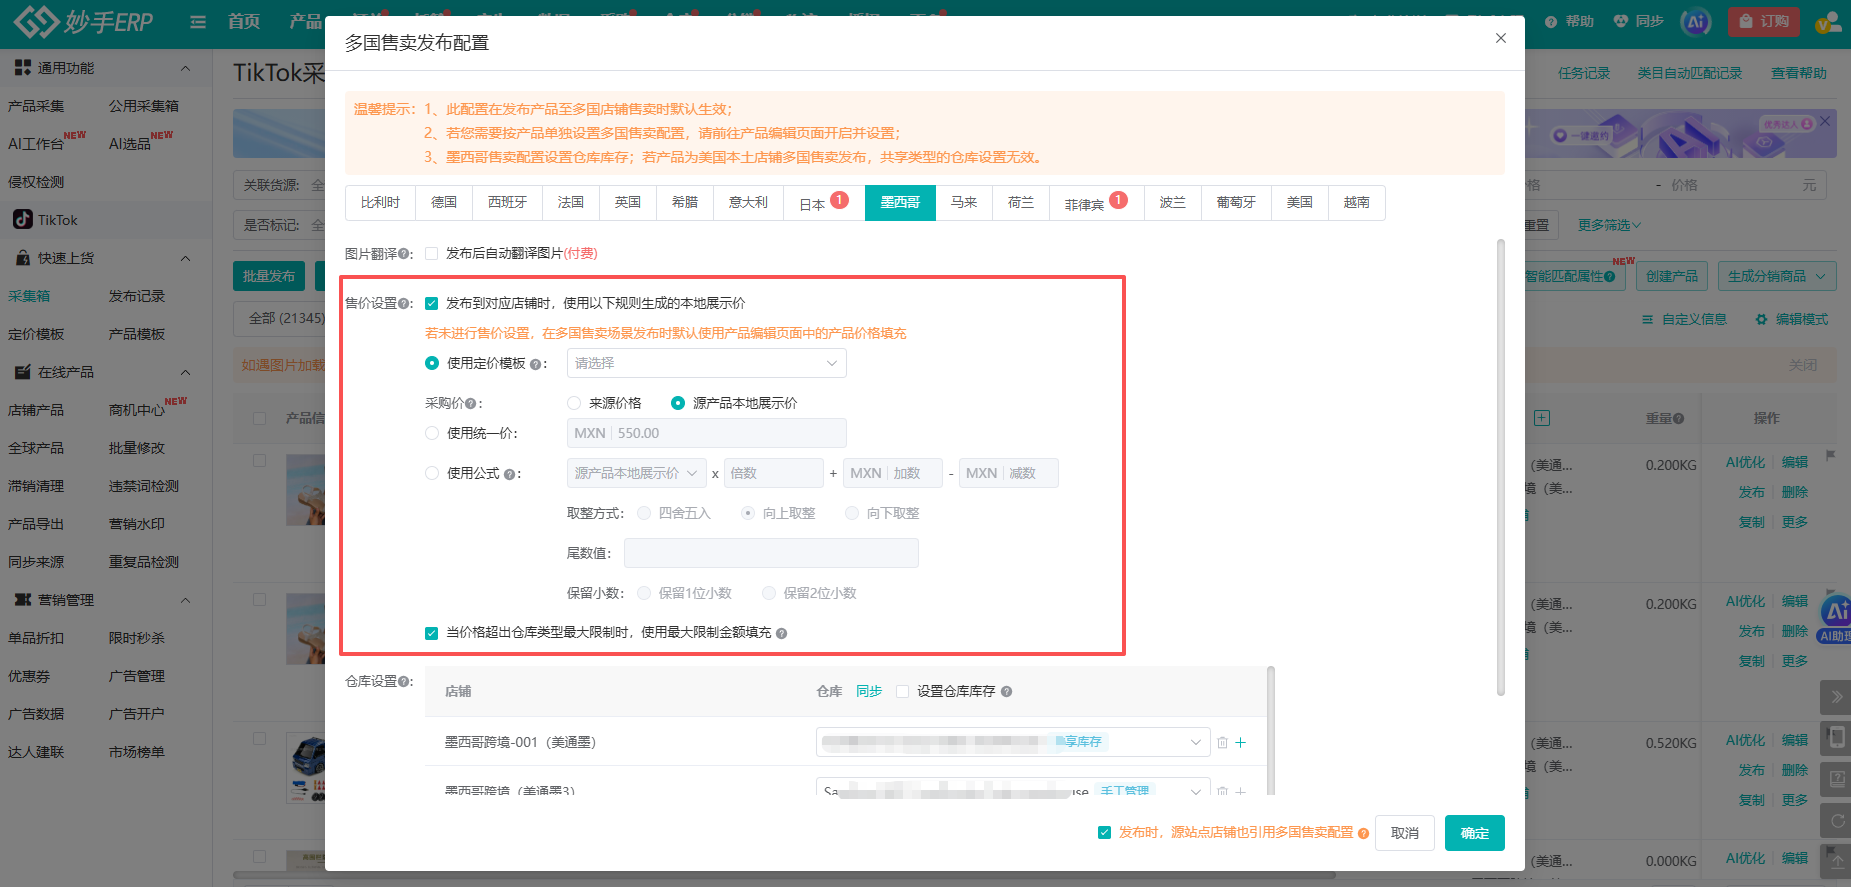Click the 取消 cancel button
Image resolution: width=1851 pixels, height=887 pixels.
[x=1405, y=833]
